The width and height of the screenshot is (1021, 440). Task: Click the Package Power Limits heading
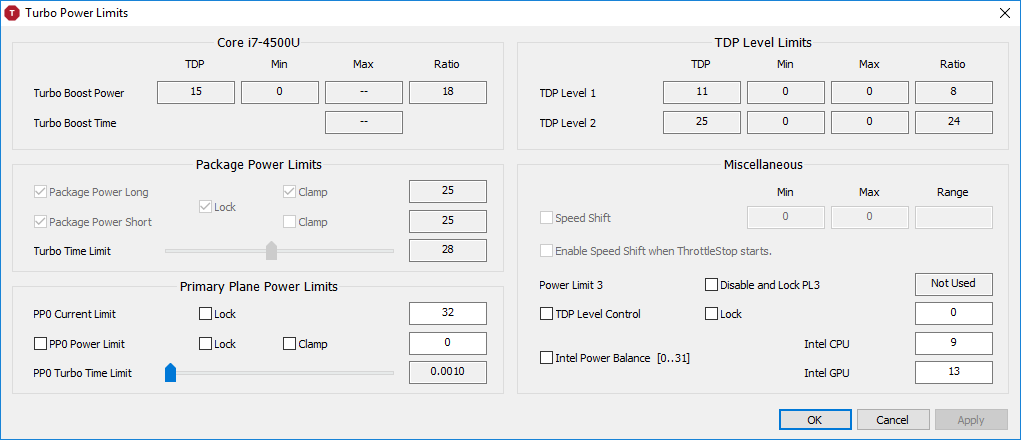pos(259,165)
